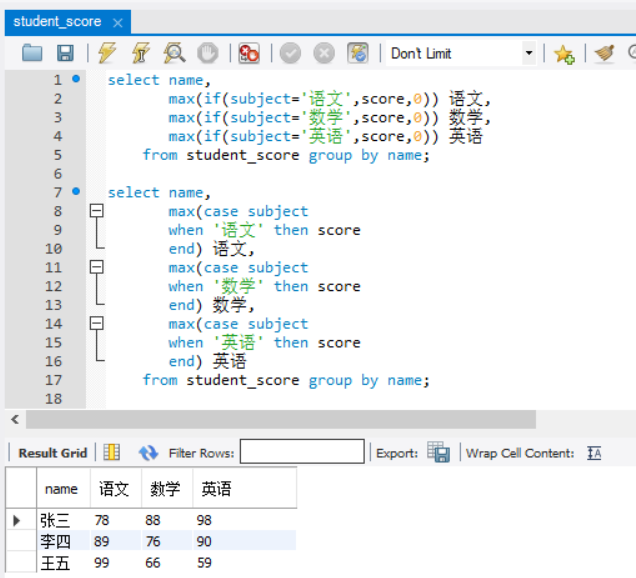Select the cell with value 66

pos(167,563)
